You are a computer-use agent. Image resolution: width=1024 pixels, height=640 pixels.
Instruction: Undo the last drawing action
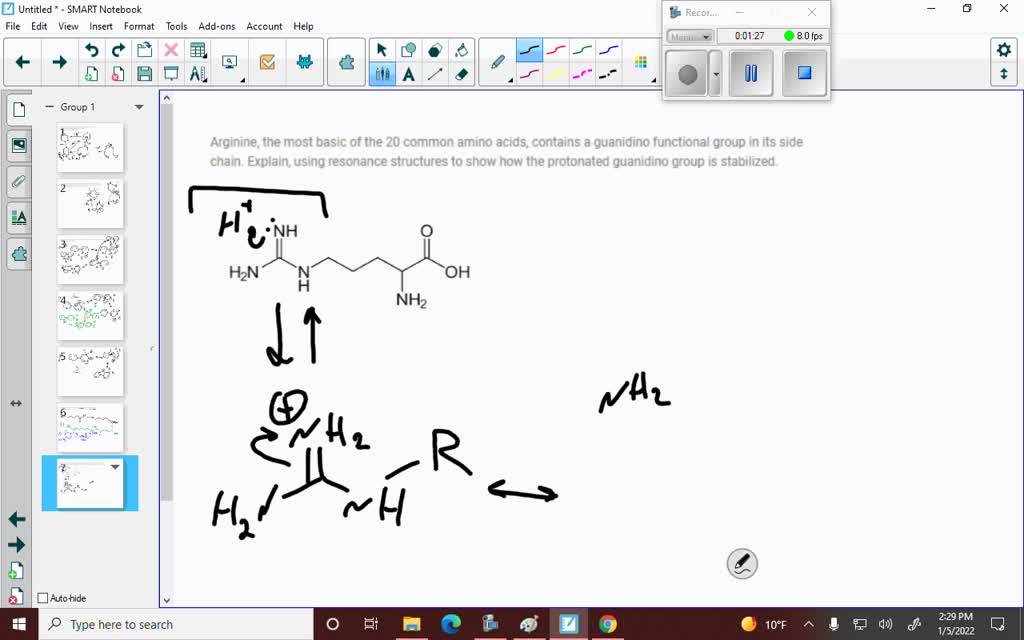point(92,48)
